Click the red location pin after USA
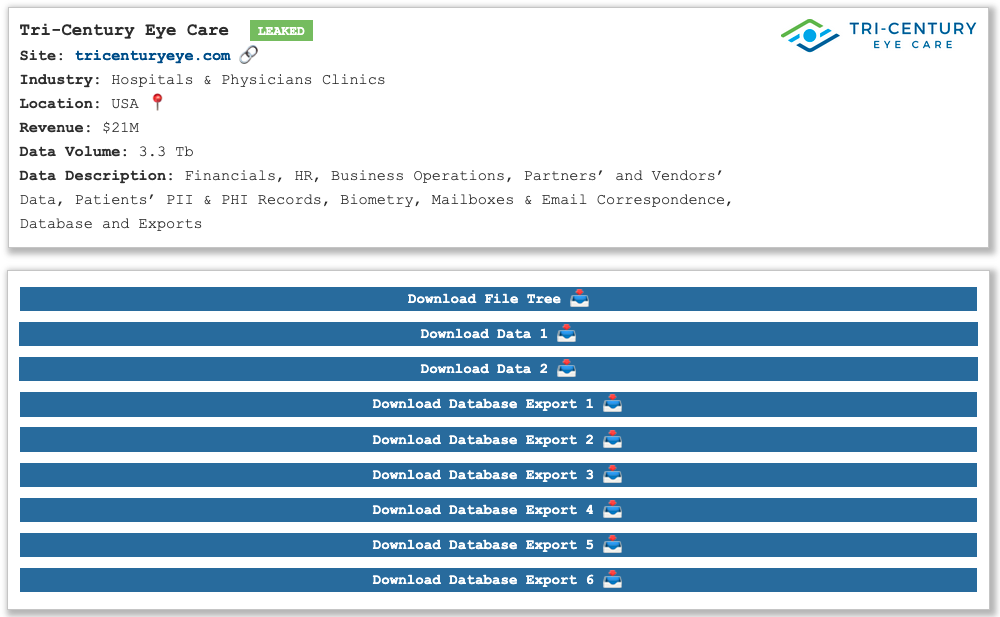The image size is (1000, 617). [x=157, y=103]
